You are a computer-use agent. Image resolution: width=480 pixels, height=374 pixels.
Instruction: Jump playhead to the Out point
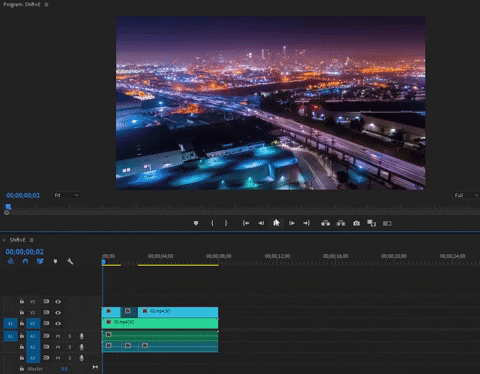307,223
